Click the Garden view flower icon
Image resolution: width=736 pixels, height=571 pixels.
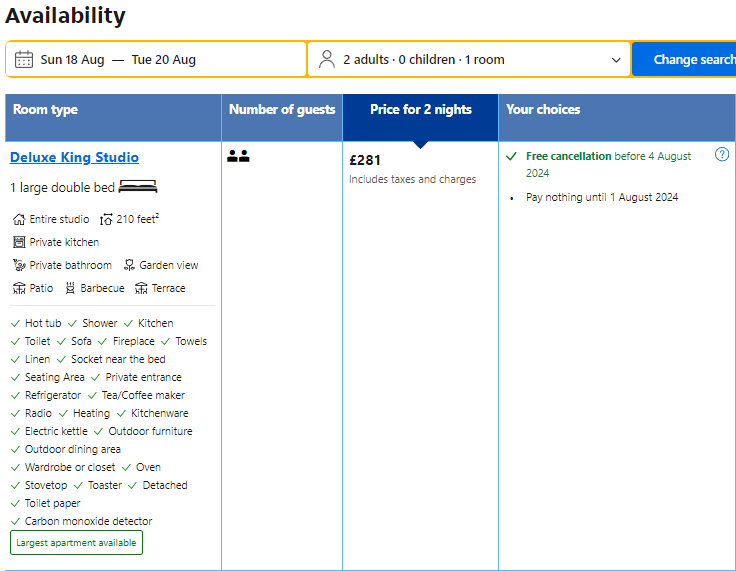coord(129,265)
